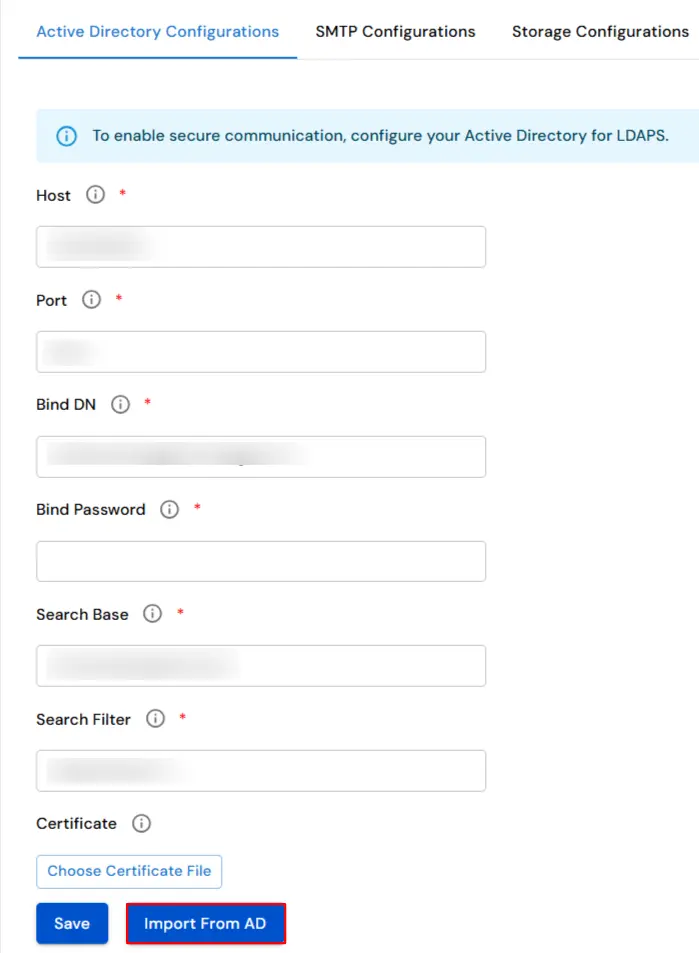
Task: Click the Bind DN input field
Action: [x=260, y=456]
